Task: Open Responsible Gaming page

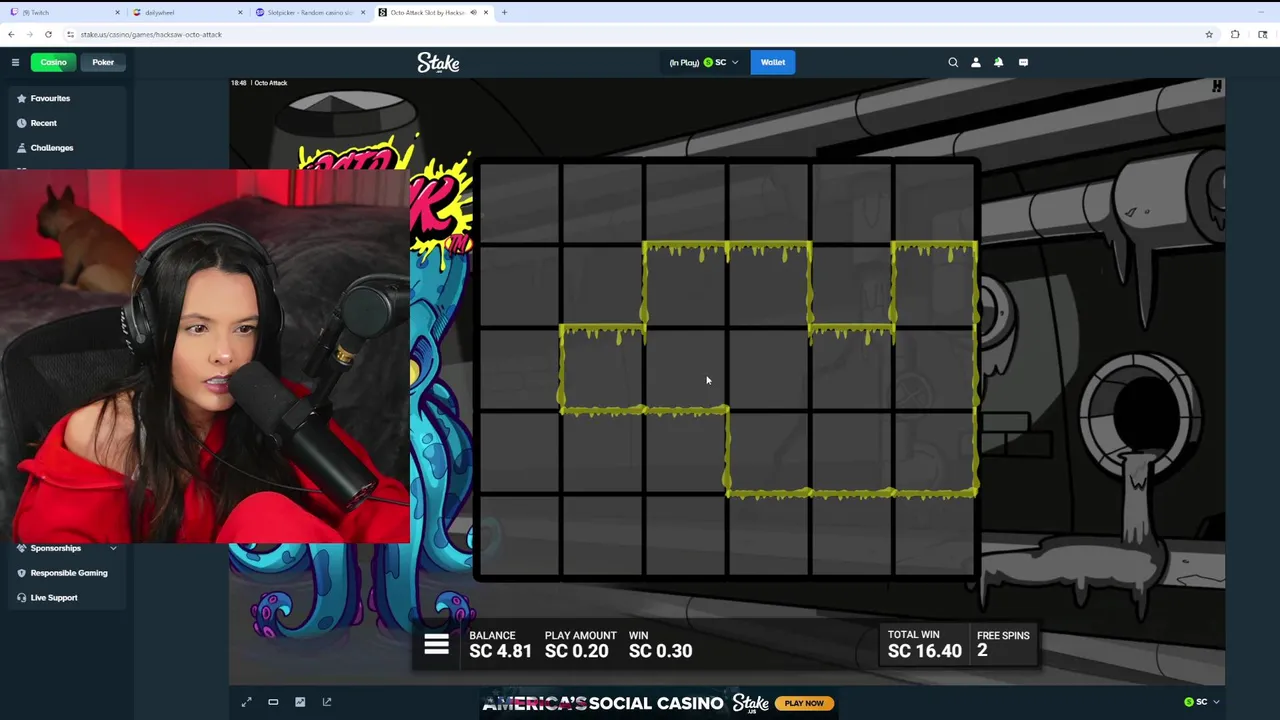Action: tap(68, 573)
